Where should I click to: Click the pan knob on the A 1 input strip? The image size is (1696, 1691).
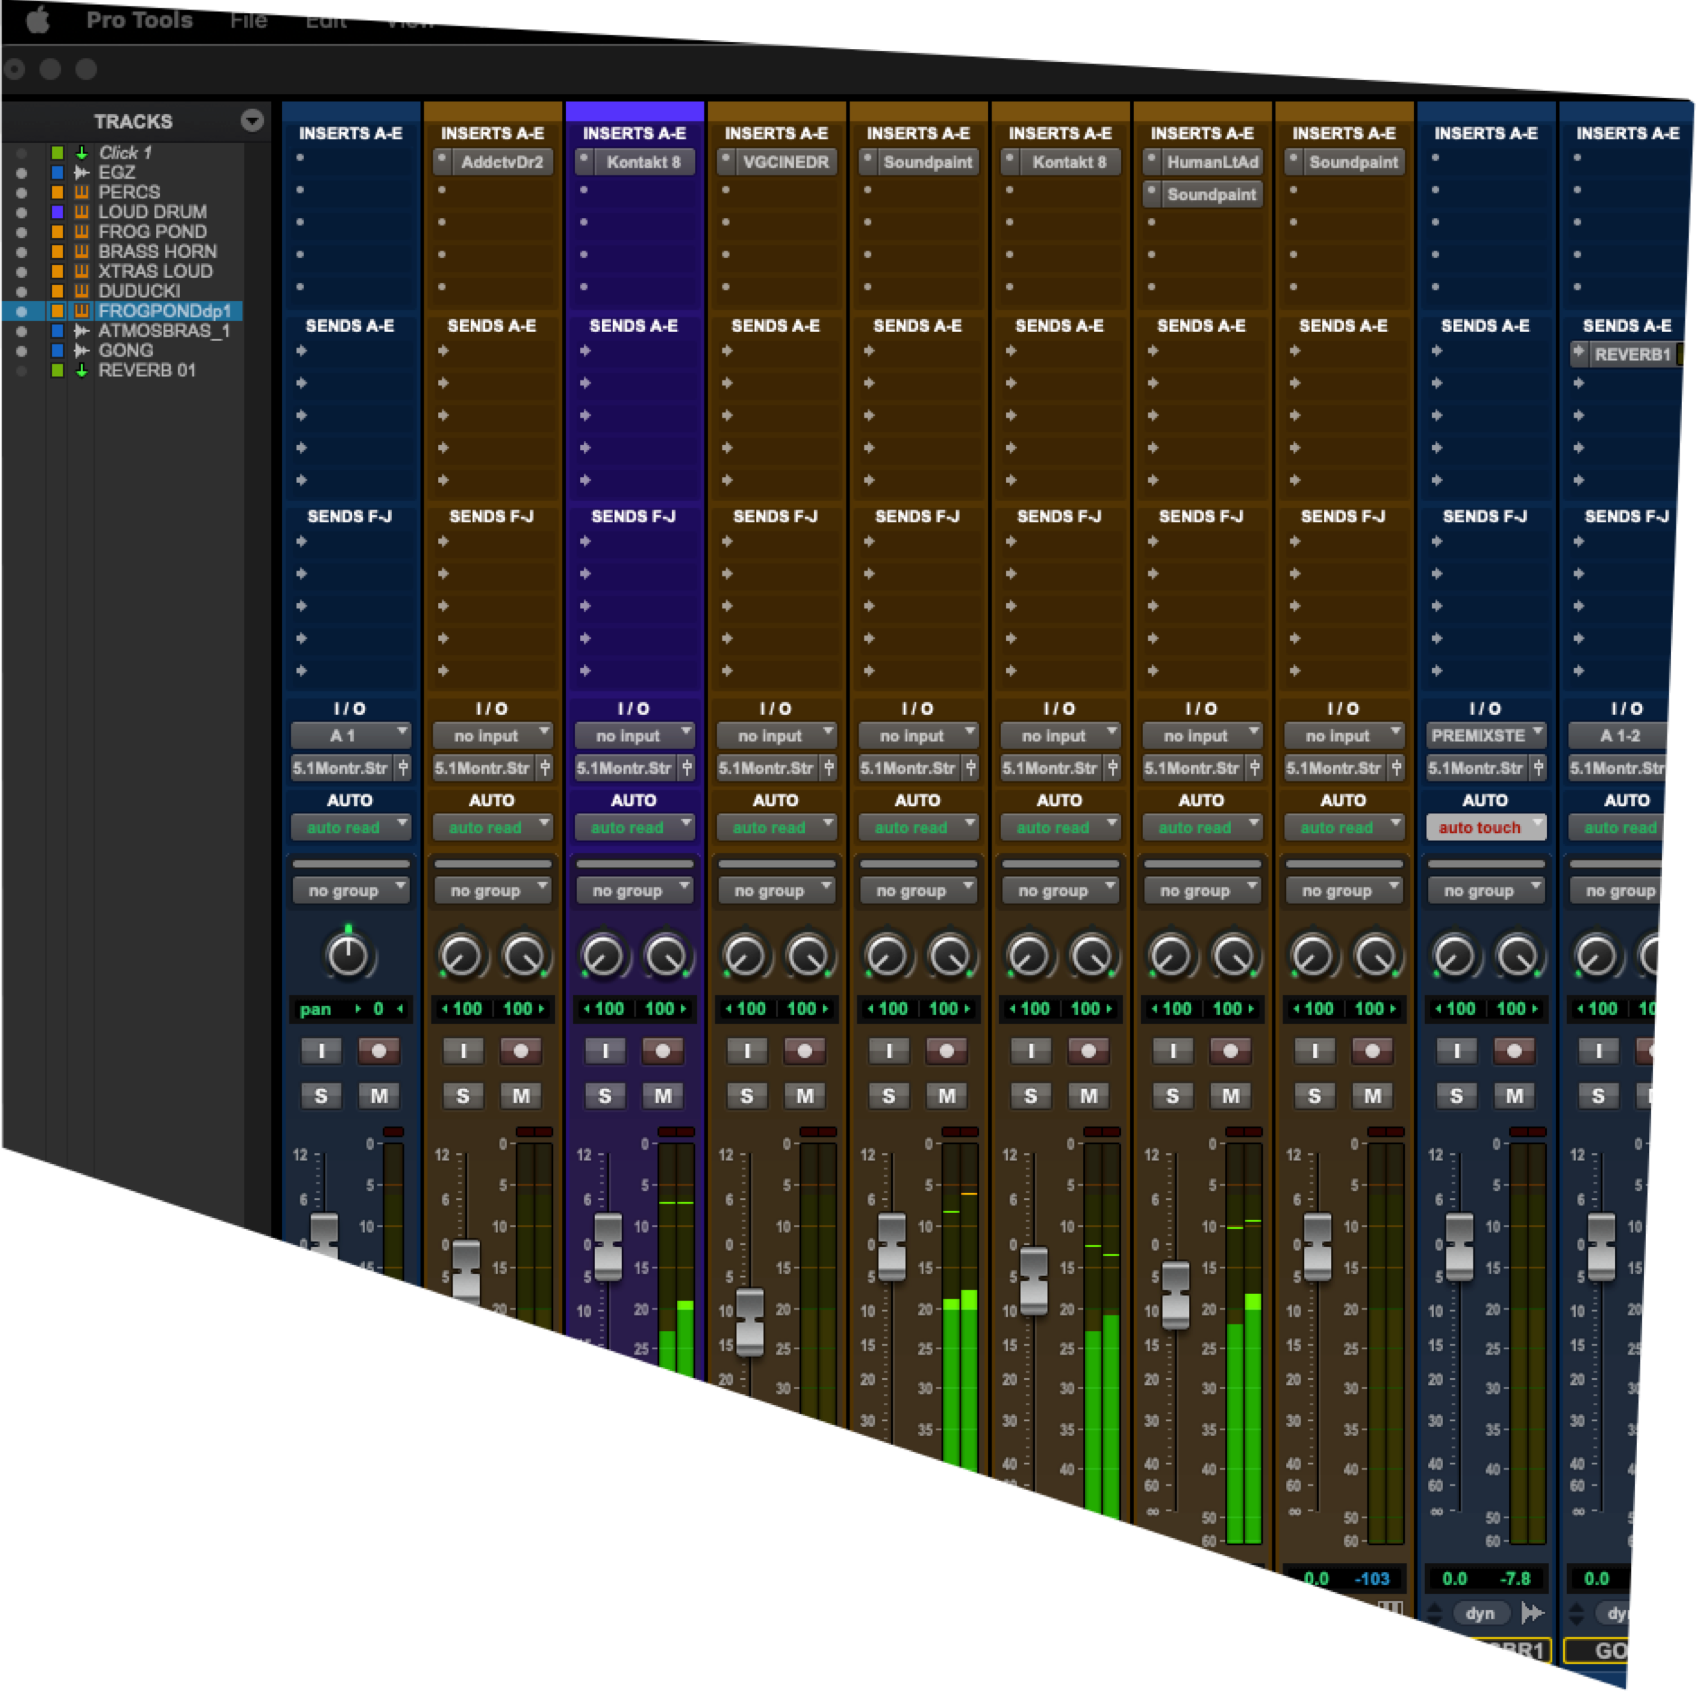pyautogui.click(x=348, y=956)
